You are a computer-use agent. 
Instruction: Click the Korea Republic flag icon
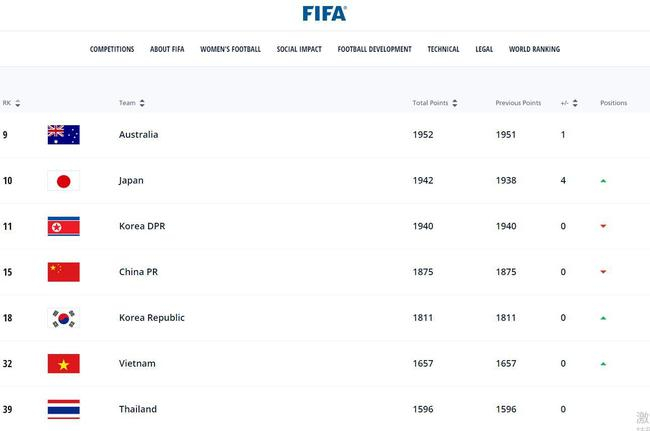pyautogui.click(x=63, y=318)
